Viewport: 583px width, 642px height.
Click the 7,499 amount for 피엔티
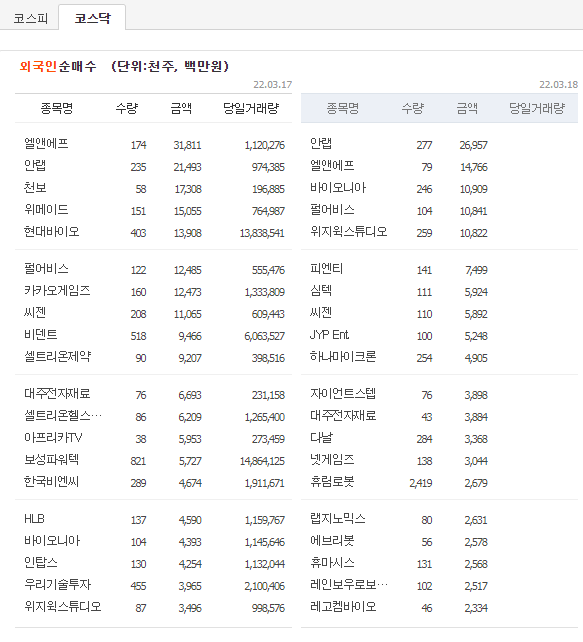coord(476,270)
